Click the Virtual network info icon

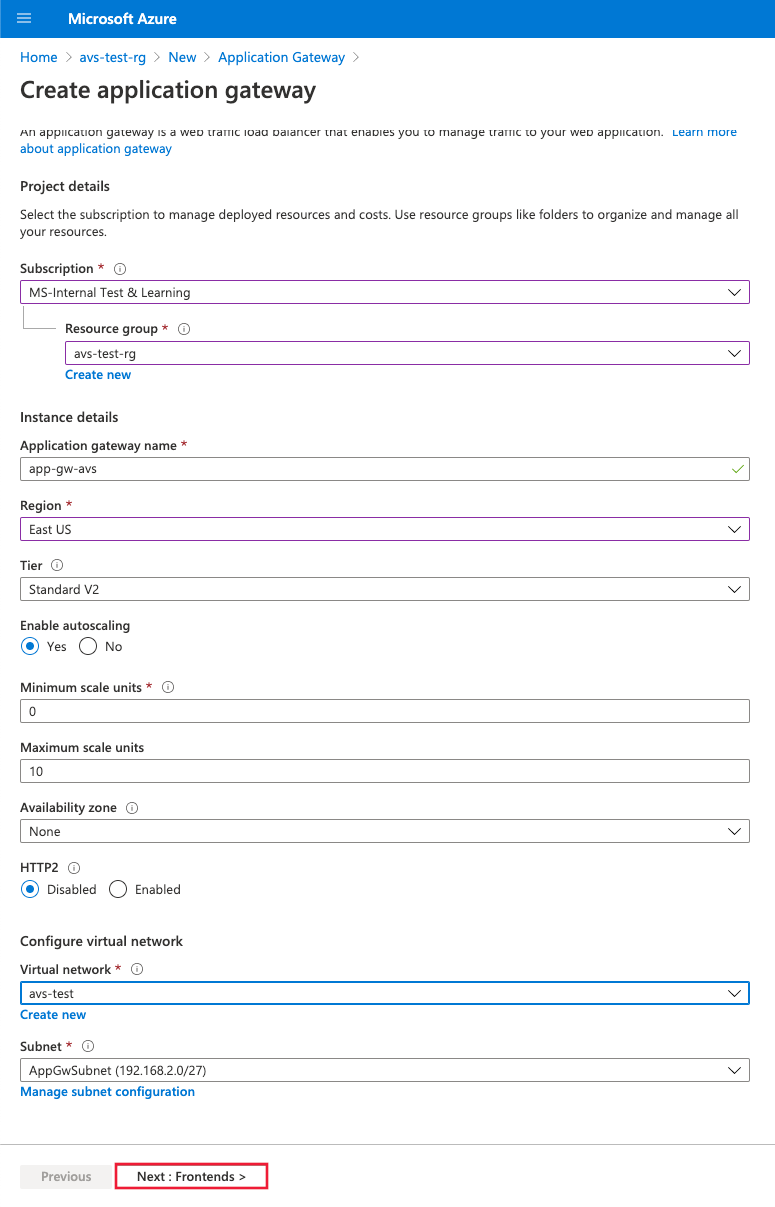pos(137,969)
